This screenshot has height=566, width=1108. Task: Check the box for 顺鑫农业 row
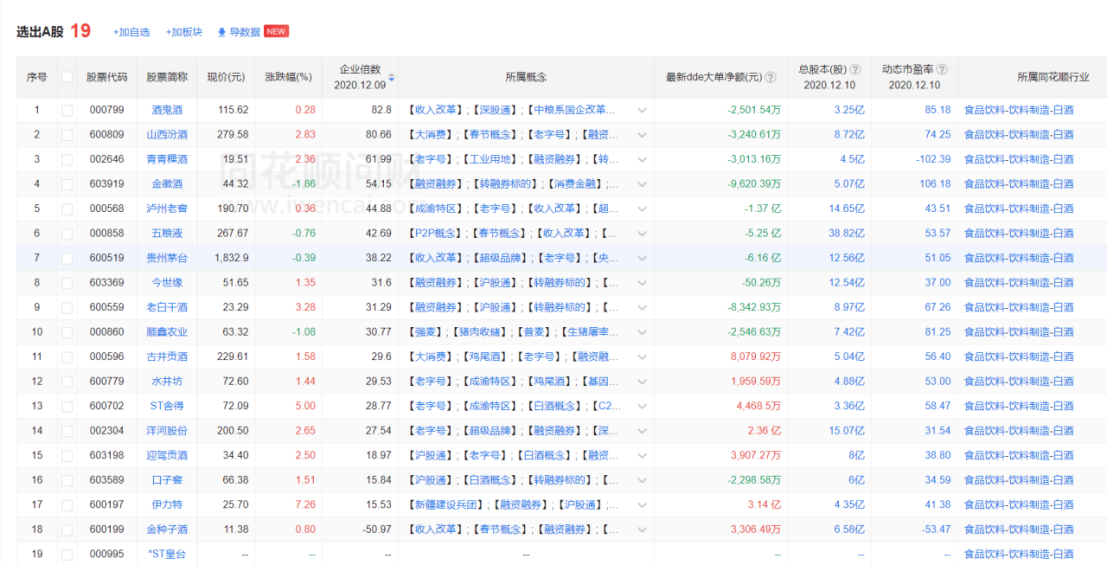66,332
